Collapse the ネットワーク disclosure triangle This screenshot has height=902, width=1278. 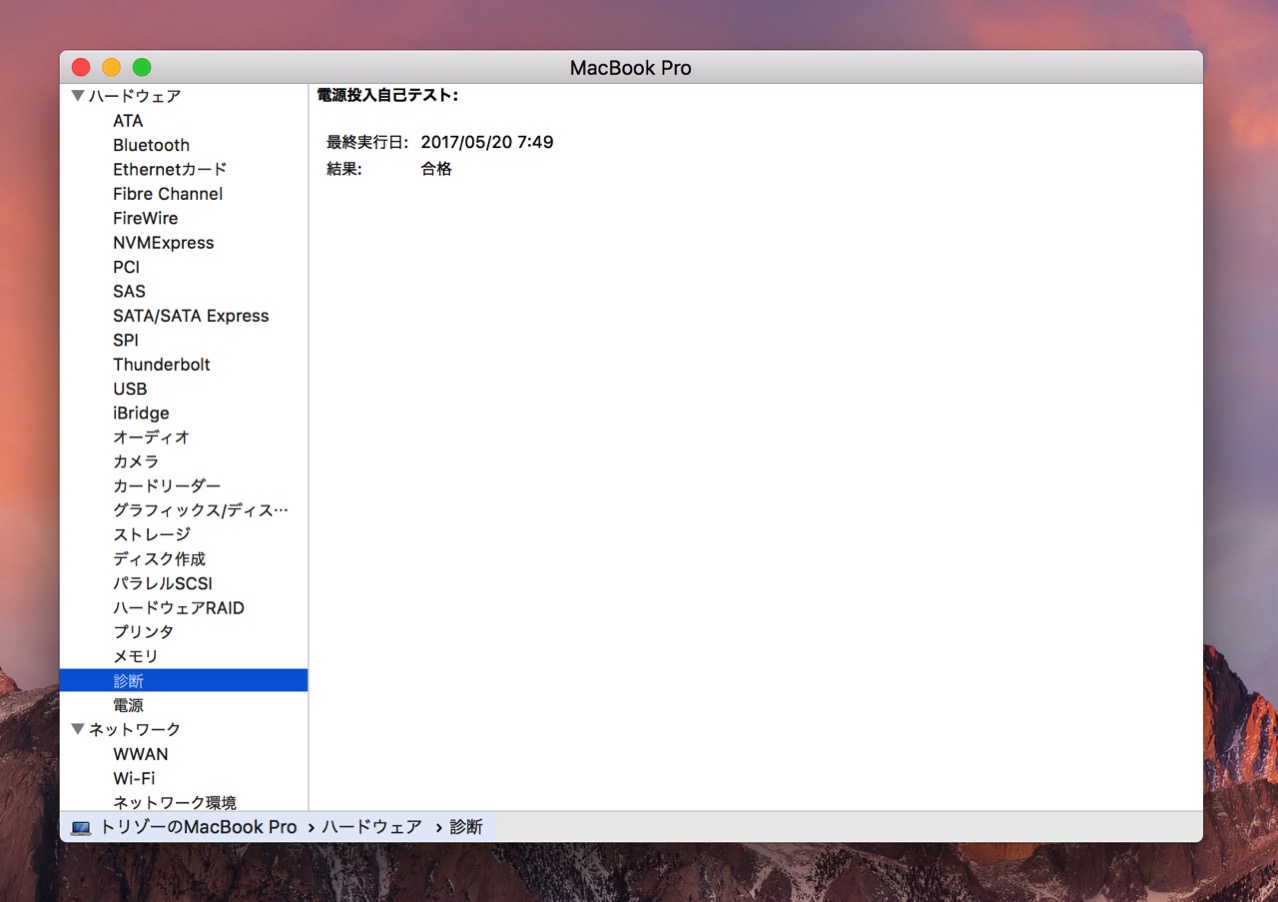(77, 729)
